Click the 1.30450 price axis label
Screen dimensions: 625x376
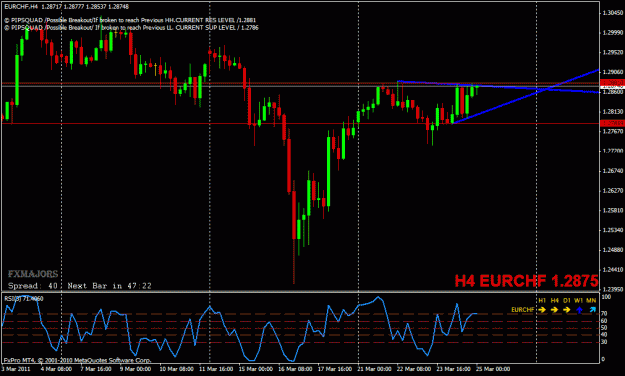tap(613, 13)
